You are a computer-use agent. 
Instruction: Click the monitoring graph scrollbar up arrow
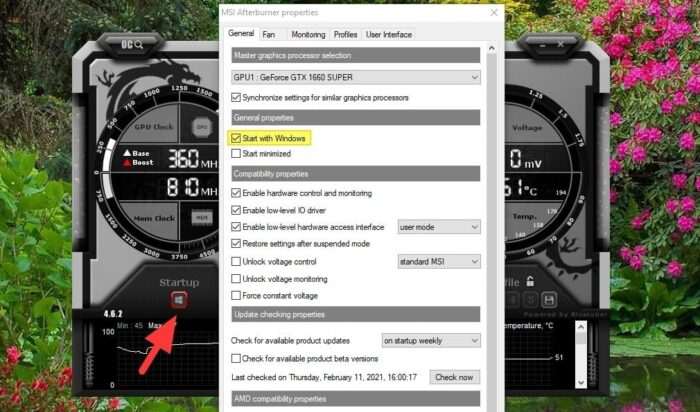580,328
